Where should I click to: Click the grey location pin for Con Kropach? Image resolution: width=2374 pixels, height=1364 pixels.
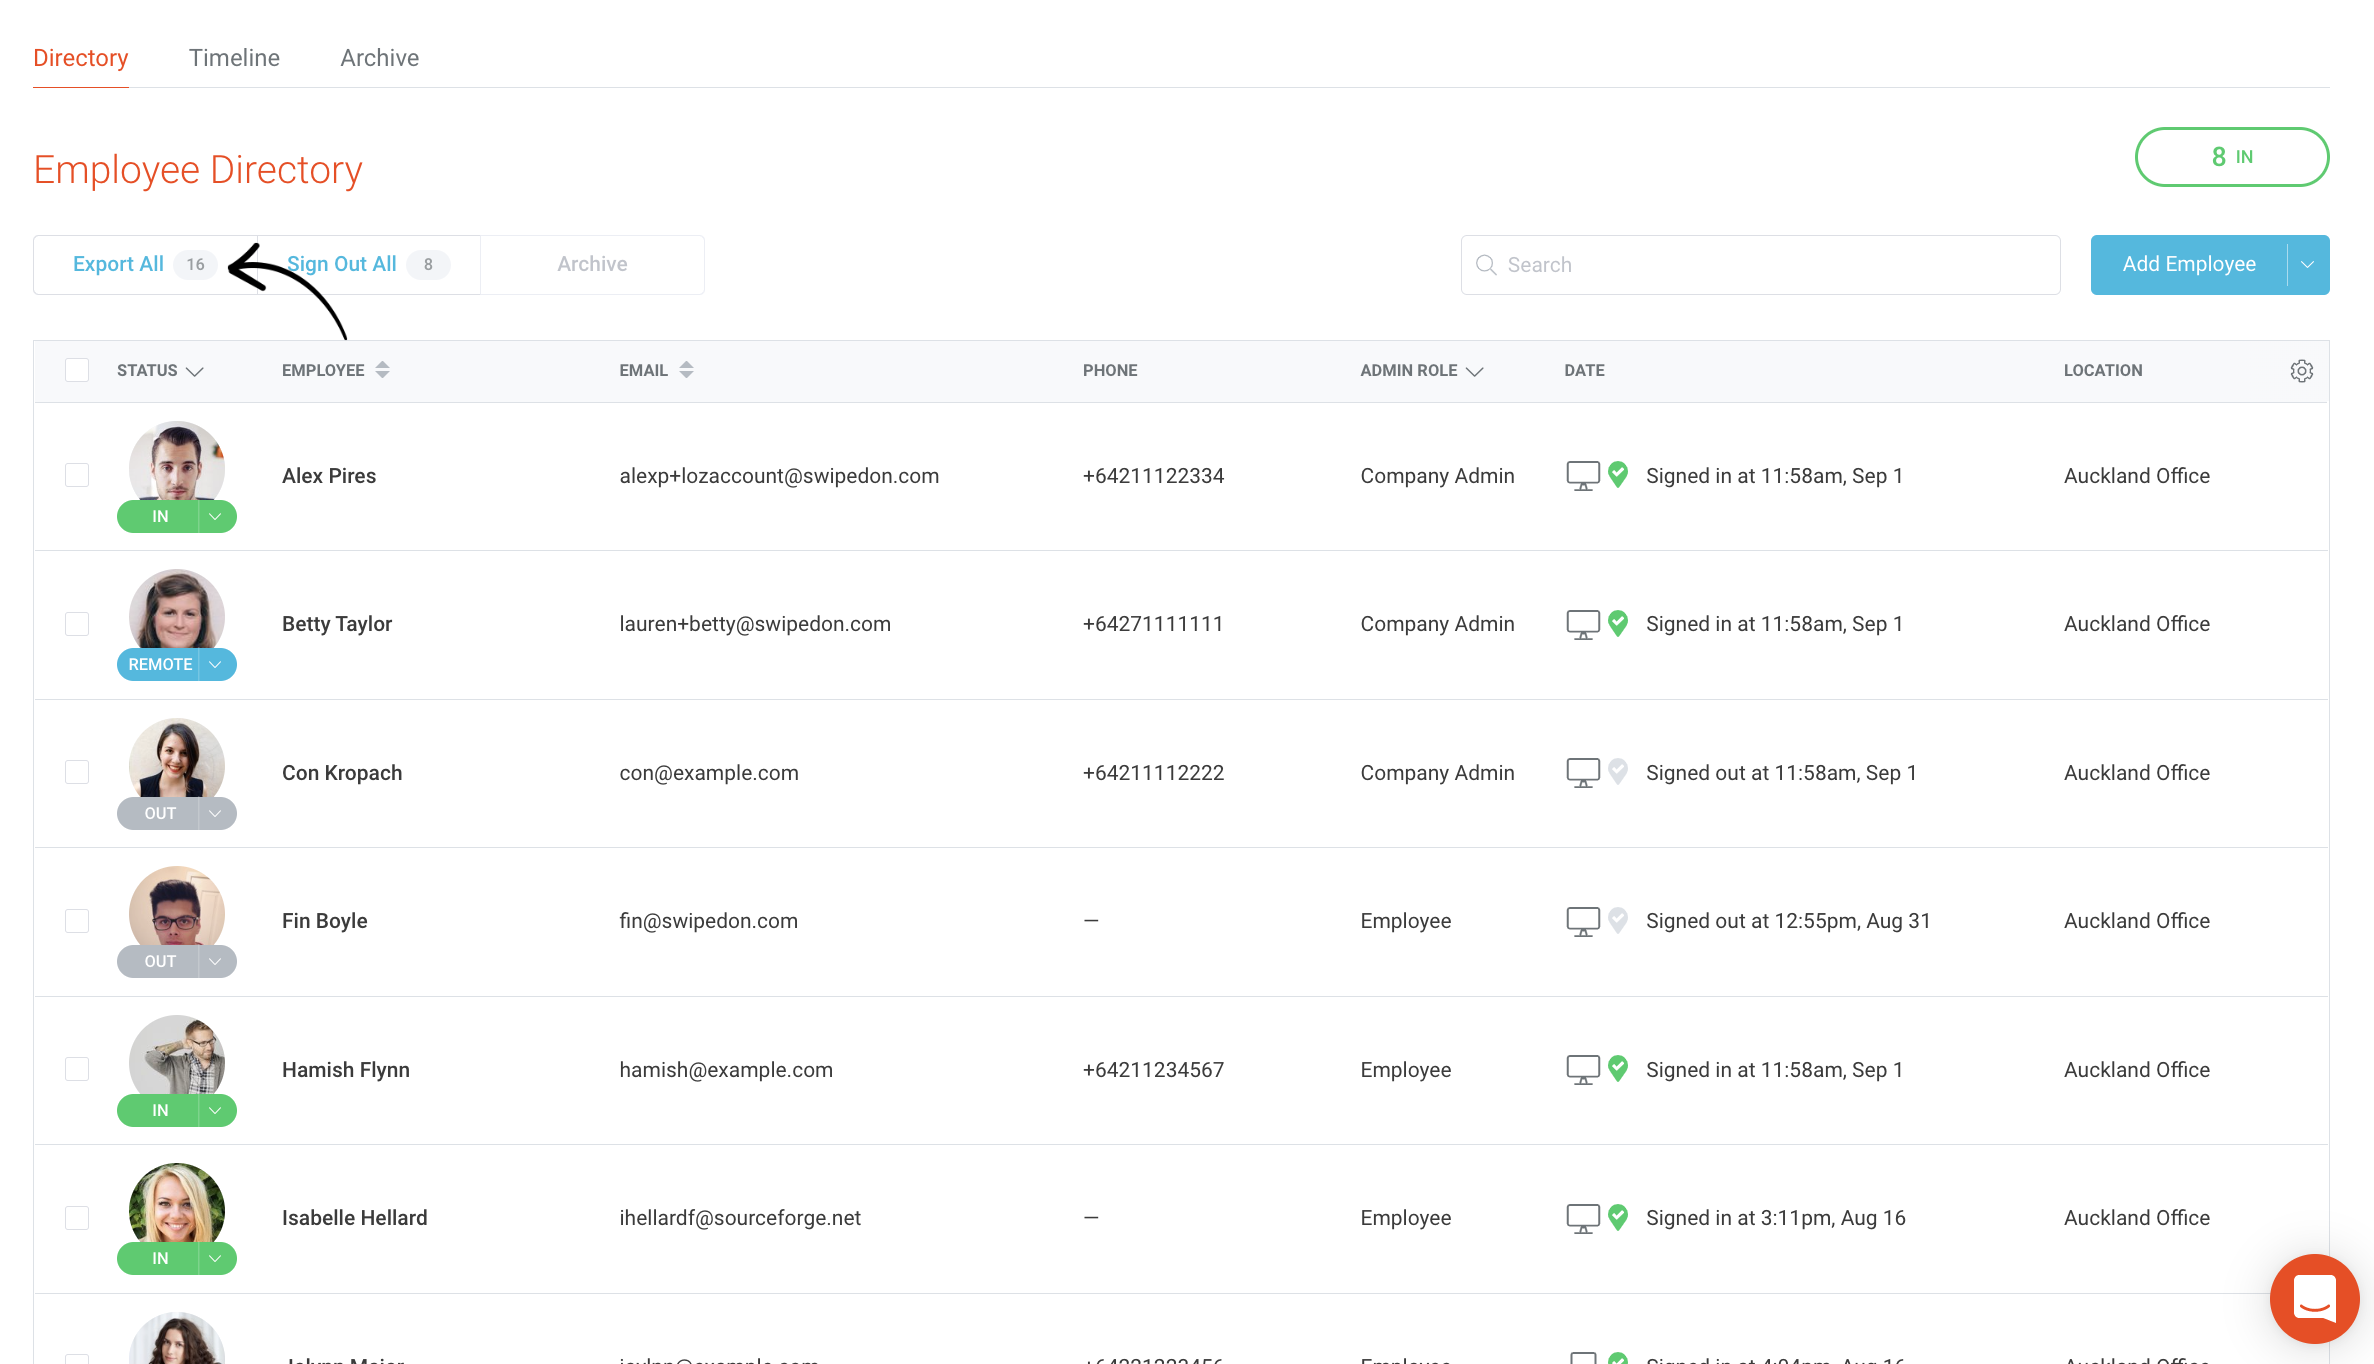tap(1618, 772)
